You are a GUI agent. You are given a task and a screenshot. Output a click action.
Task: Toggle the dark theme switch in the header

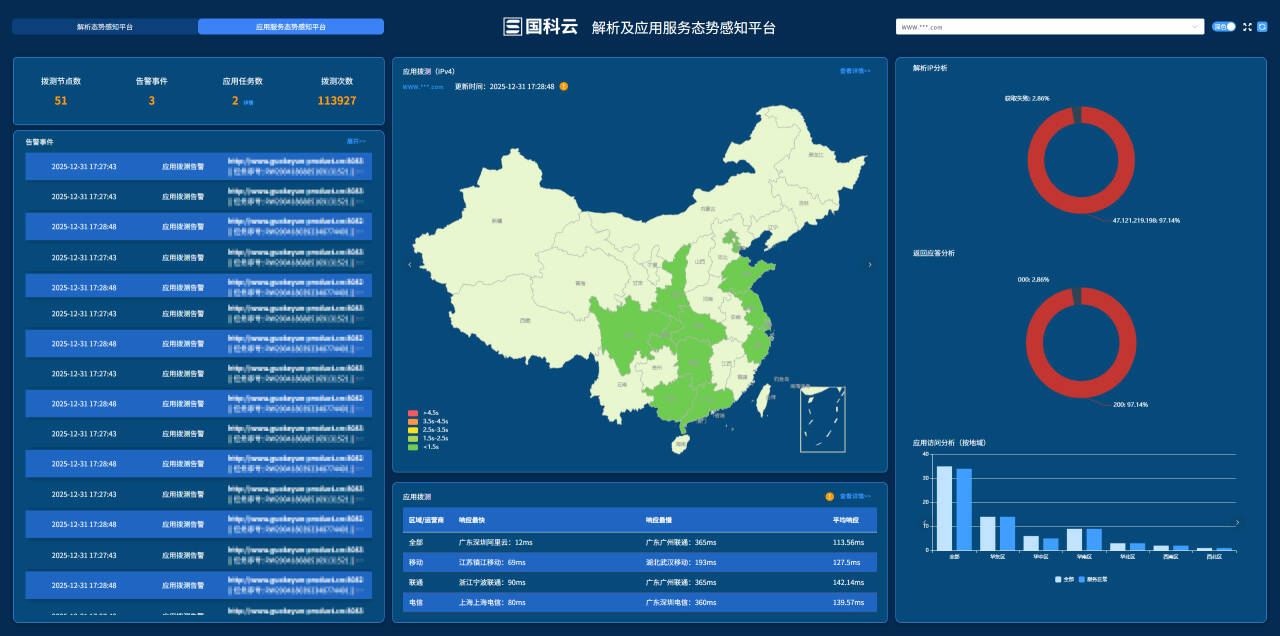[1224, 27]
